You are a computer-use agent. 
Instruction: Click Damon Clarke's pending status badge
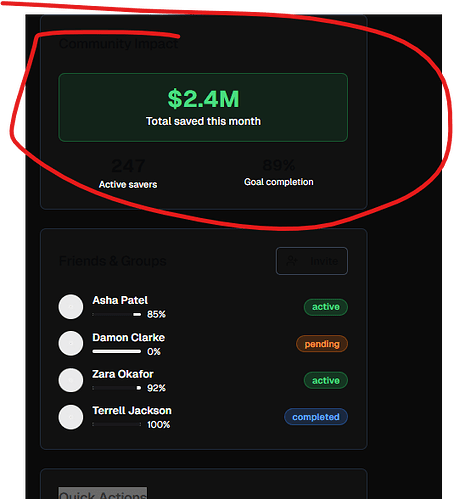coord(322,344)
